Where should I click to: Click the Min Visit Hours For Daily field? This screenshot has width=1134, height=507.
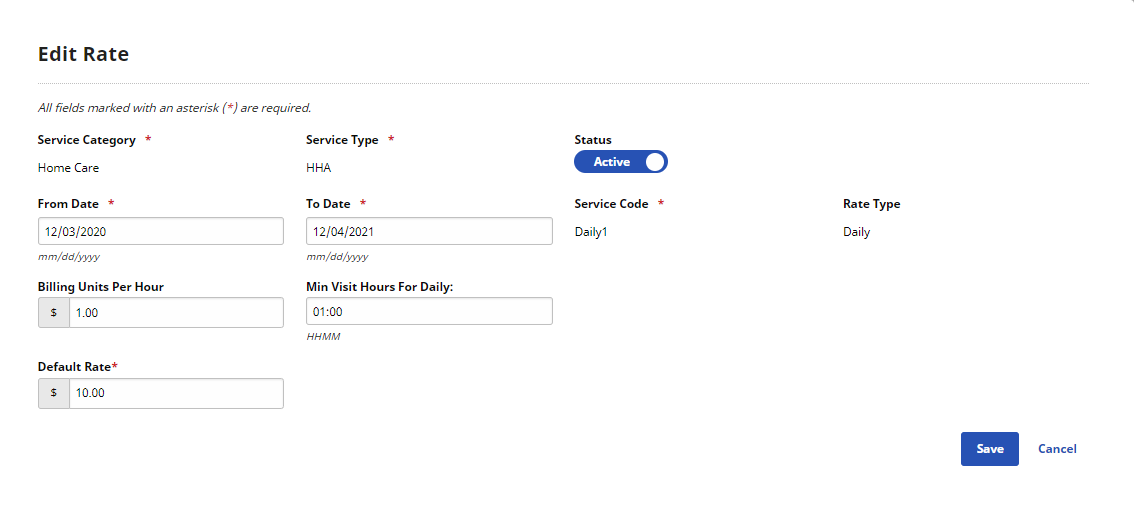[430, 311]
